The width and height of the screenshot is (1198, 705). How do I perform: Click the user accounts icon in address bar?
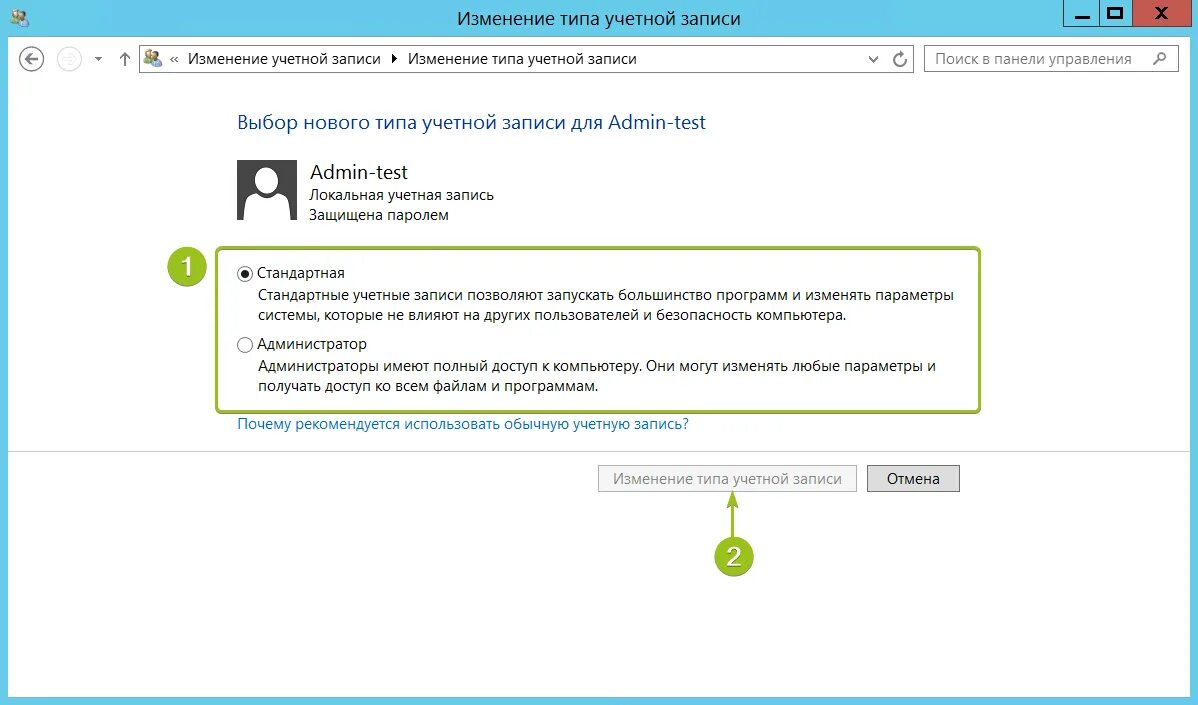tap(153, 58)
